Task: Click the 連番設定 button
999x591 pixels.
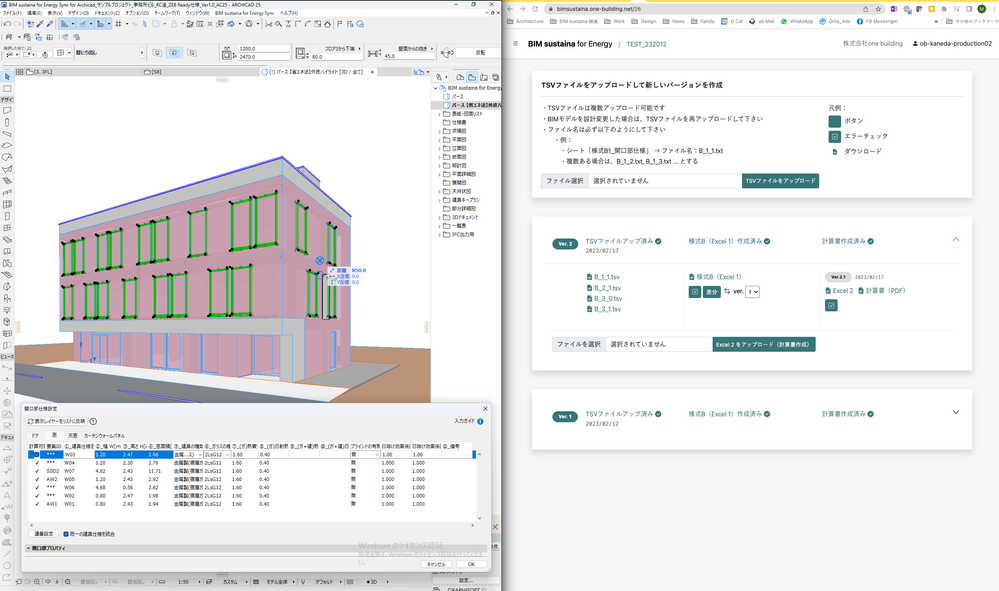Action: pyautogui.click(x=43, y=534)
